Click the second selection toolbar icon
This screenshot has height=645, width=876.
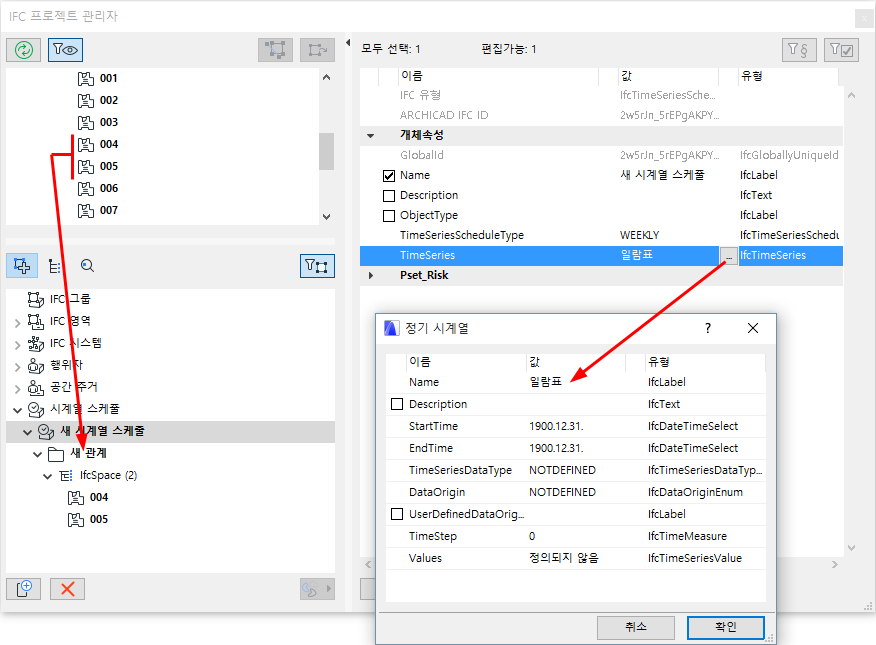click(x=317, y=50)
